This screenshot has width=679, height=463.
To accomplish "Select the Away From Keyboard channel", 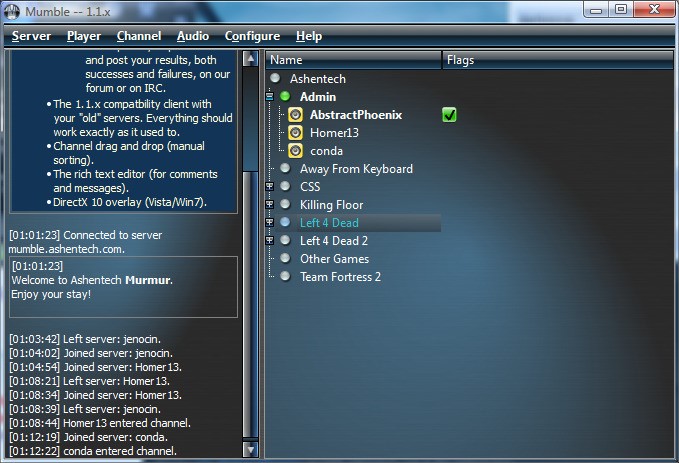I will (x=356, y=168).
